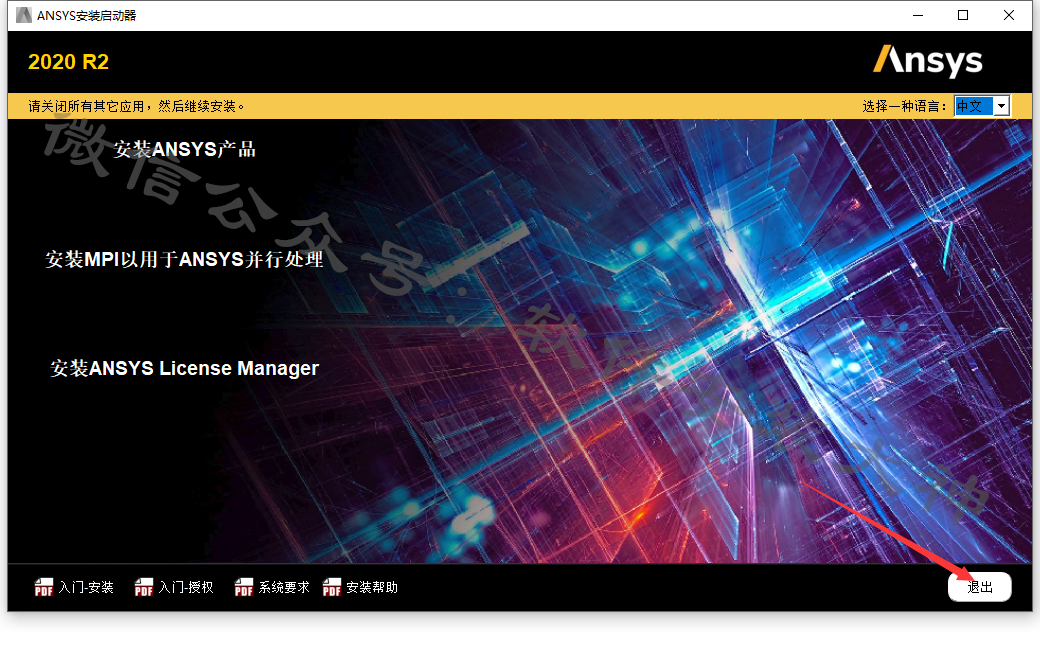The height and width of the screenshot is (660, 1040).
Task: Open the 安装帮助 help link
Action: click(x=372, y=587)
